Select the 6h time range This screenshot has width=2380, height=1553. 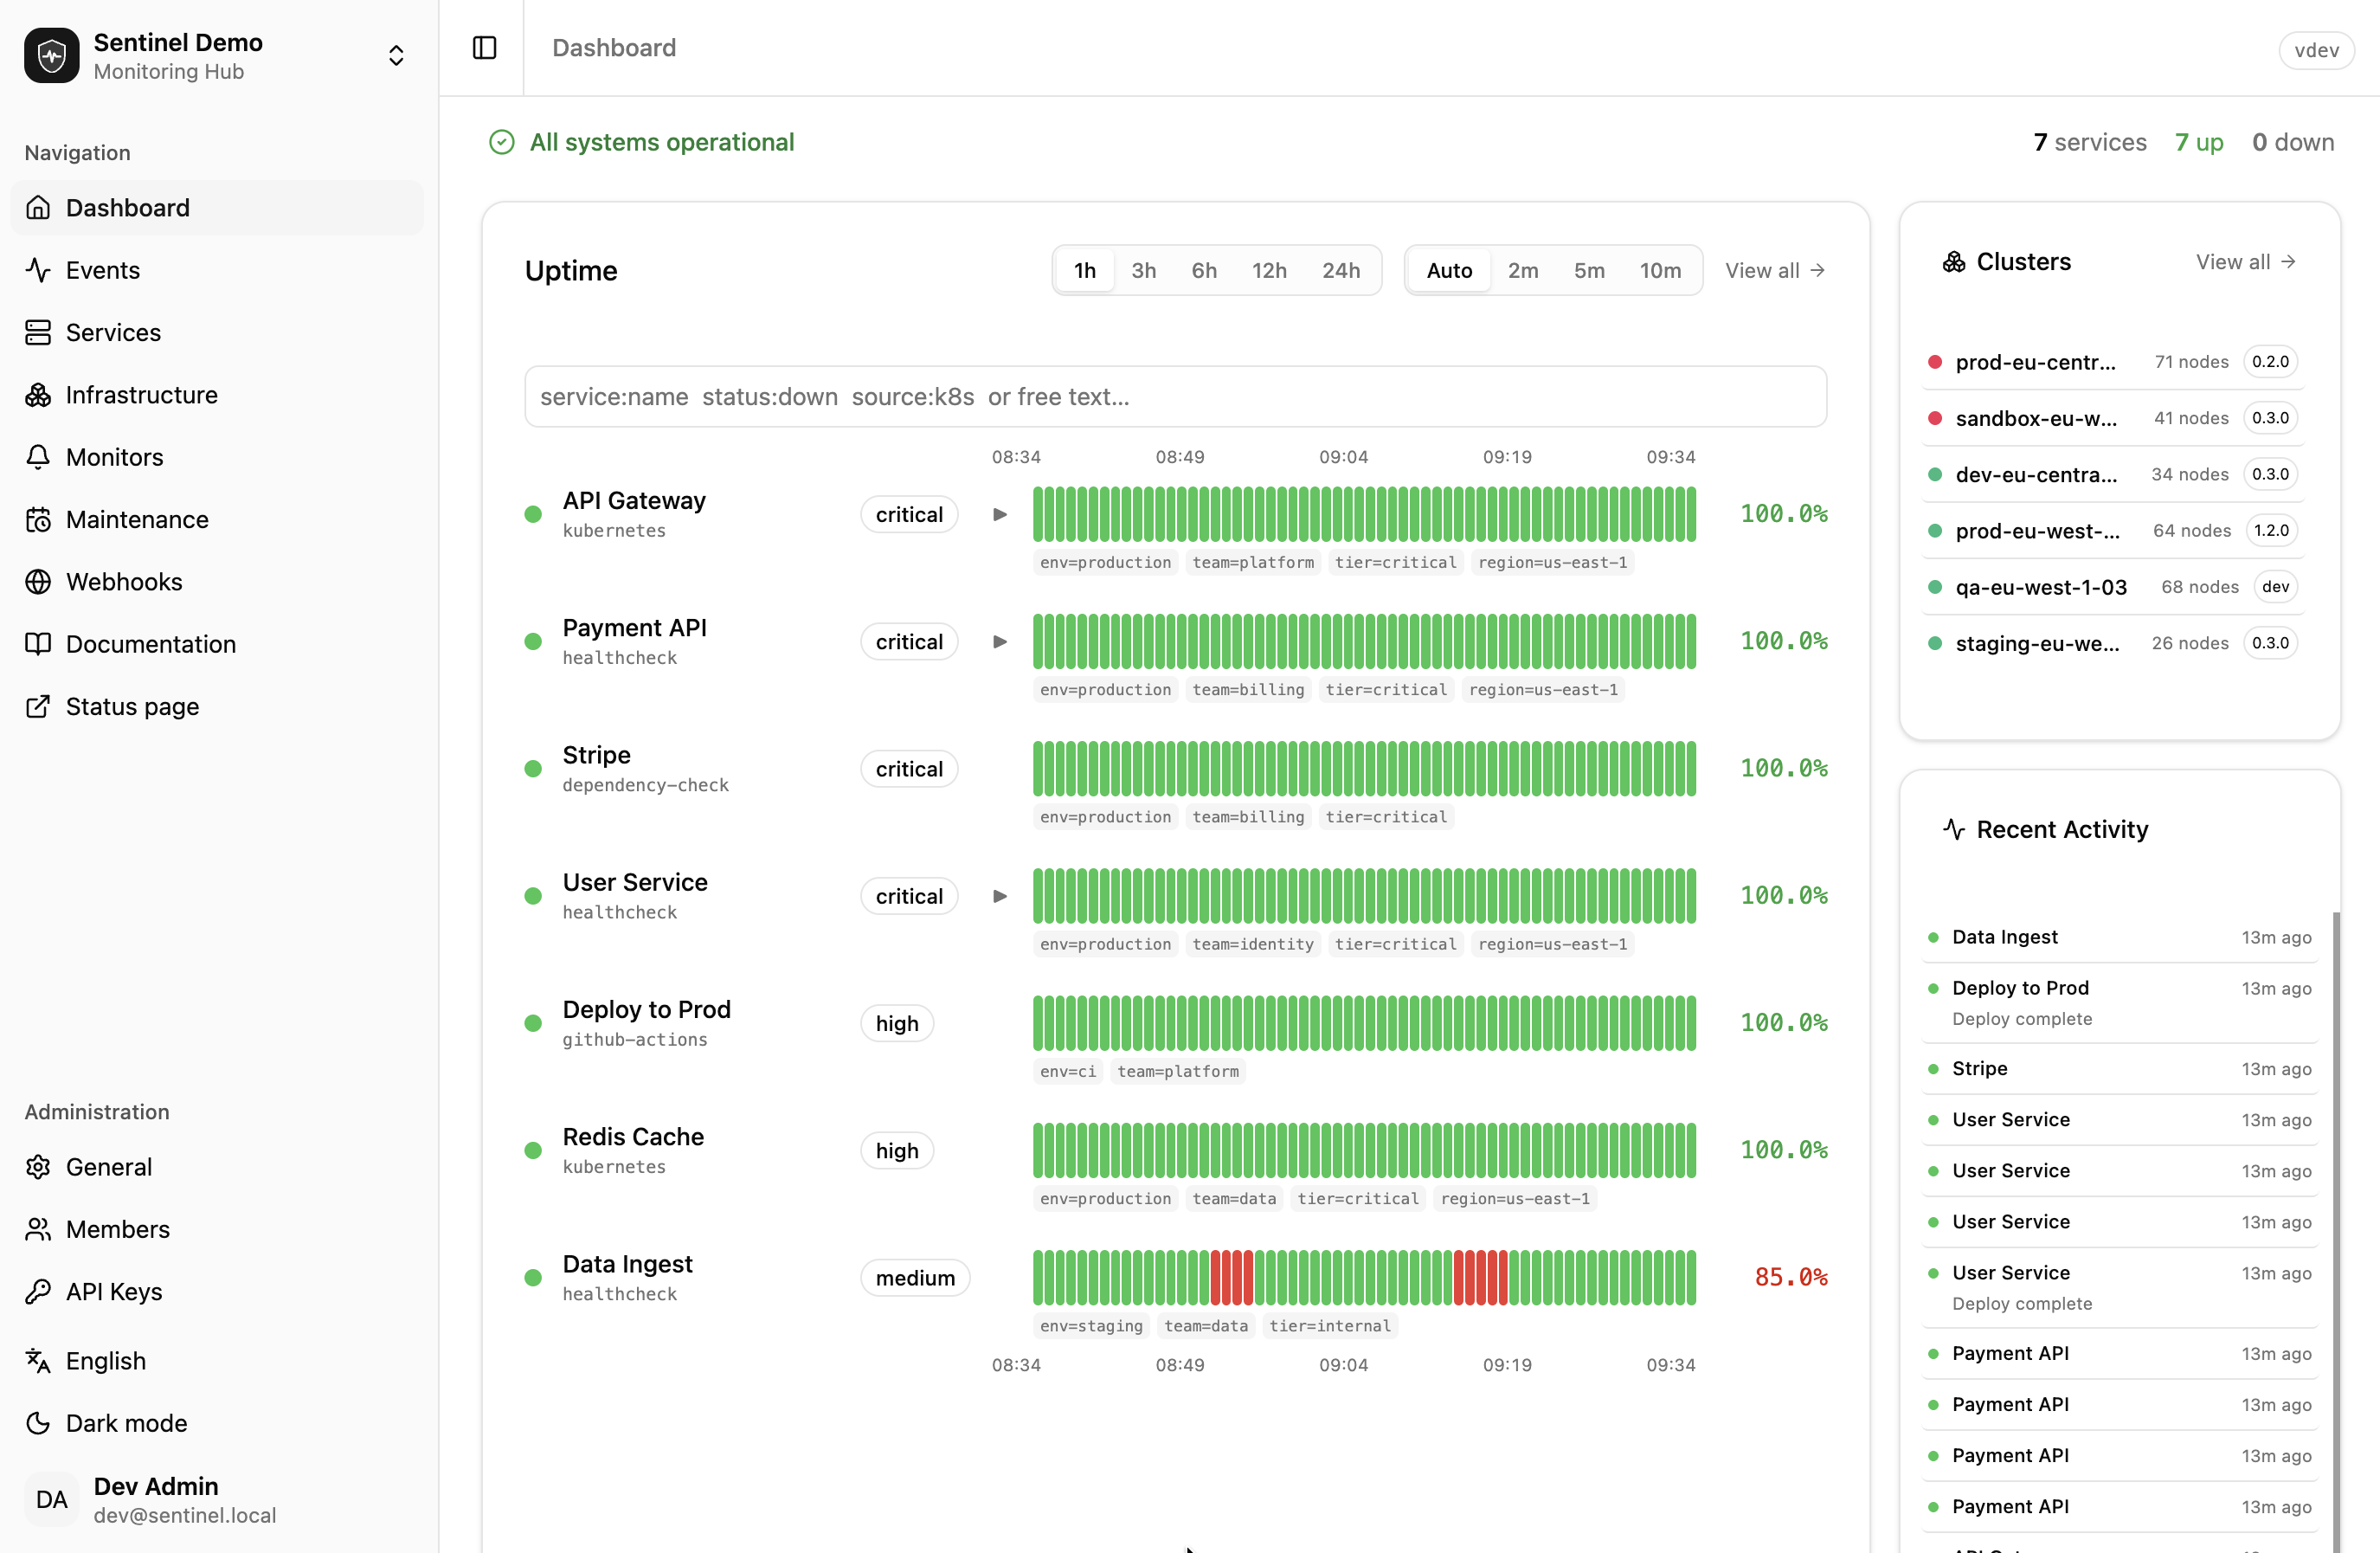[1204, 270]
